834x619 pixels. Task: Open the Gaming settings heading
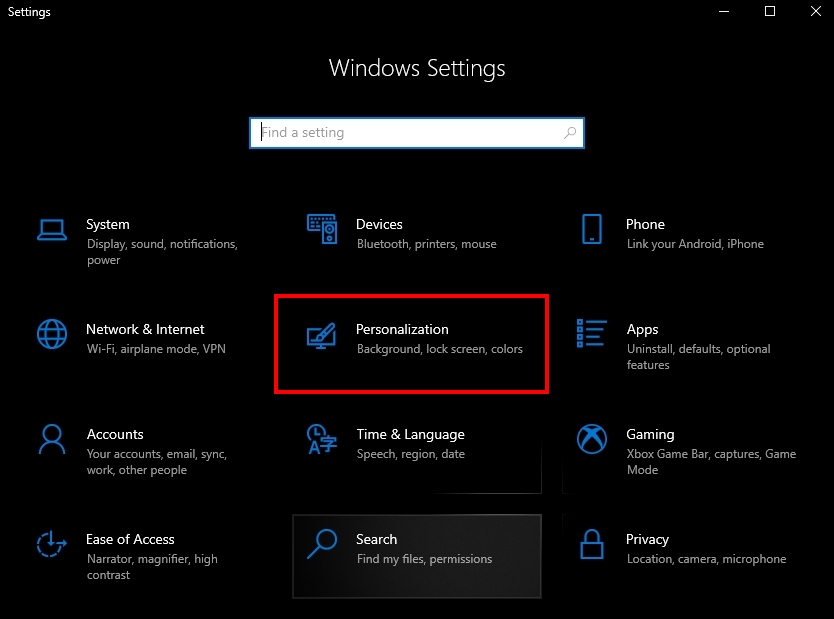(650, 434)
